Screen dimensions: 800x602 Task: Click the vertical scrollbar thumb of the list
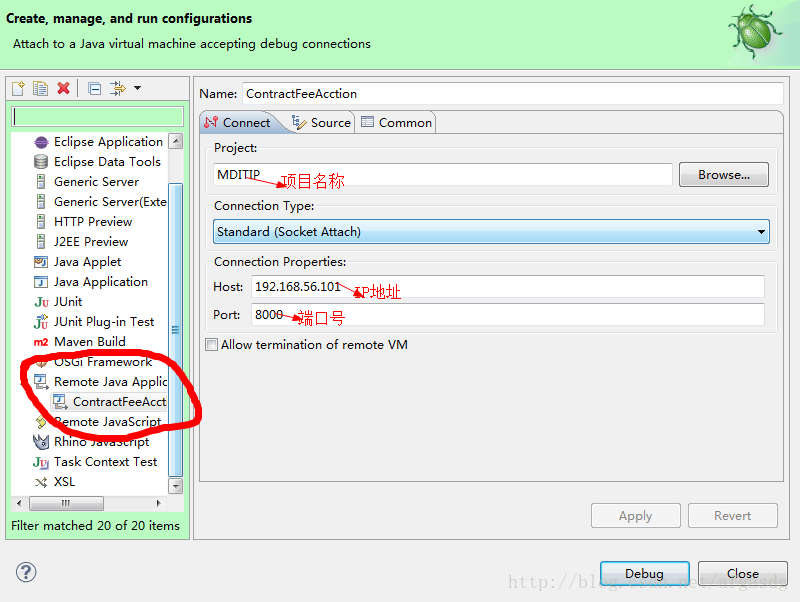[176, 330]
